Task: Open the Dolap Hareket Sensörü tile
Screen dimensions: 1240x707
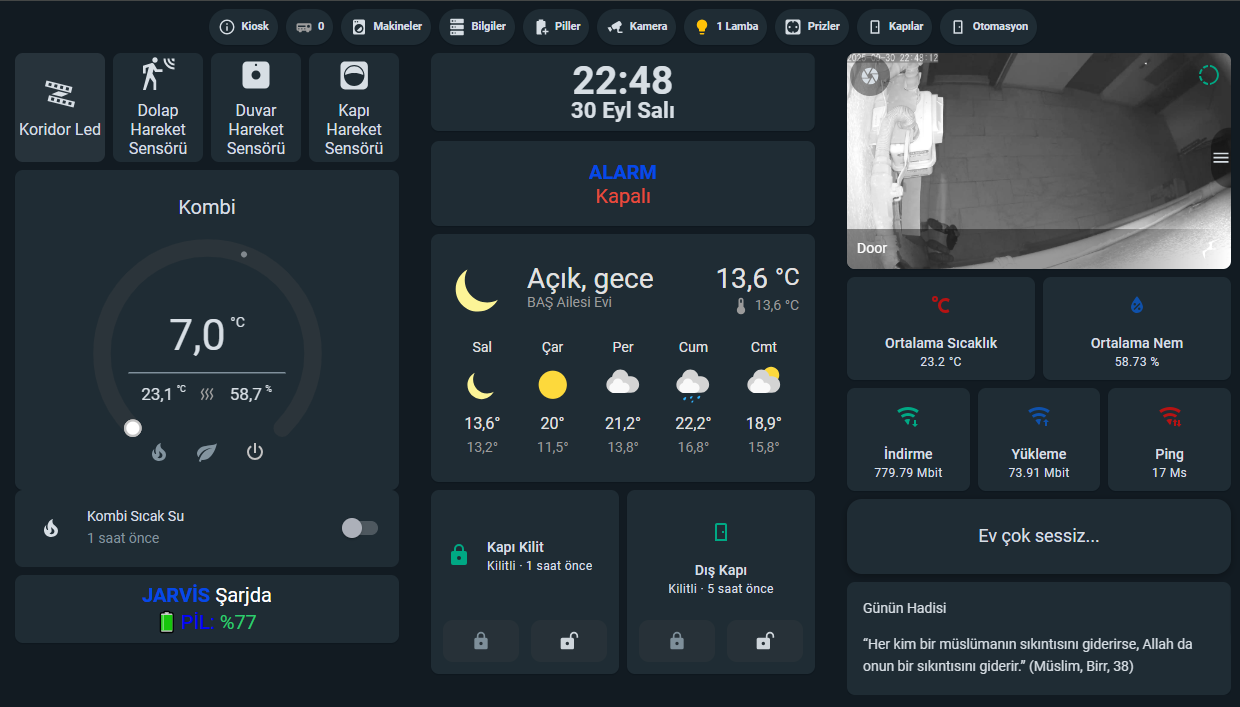Action: click(x=158, y=108)
